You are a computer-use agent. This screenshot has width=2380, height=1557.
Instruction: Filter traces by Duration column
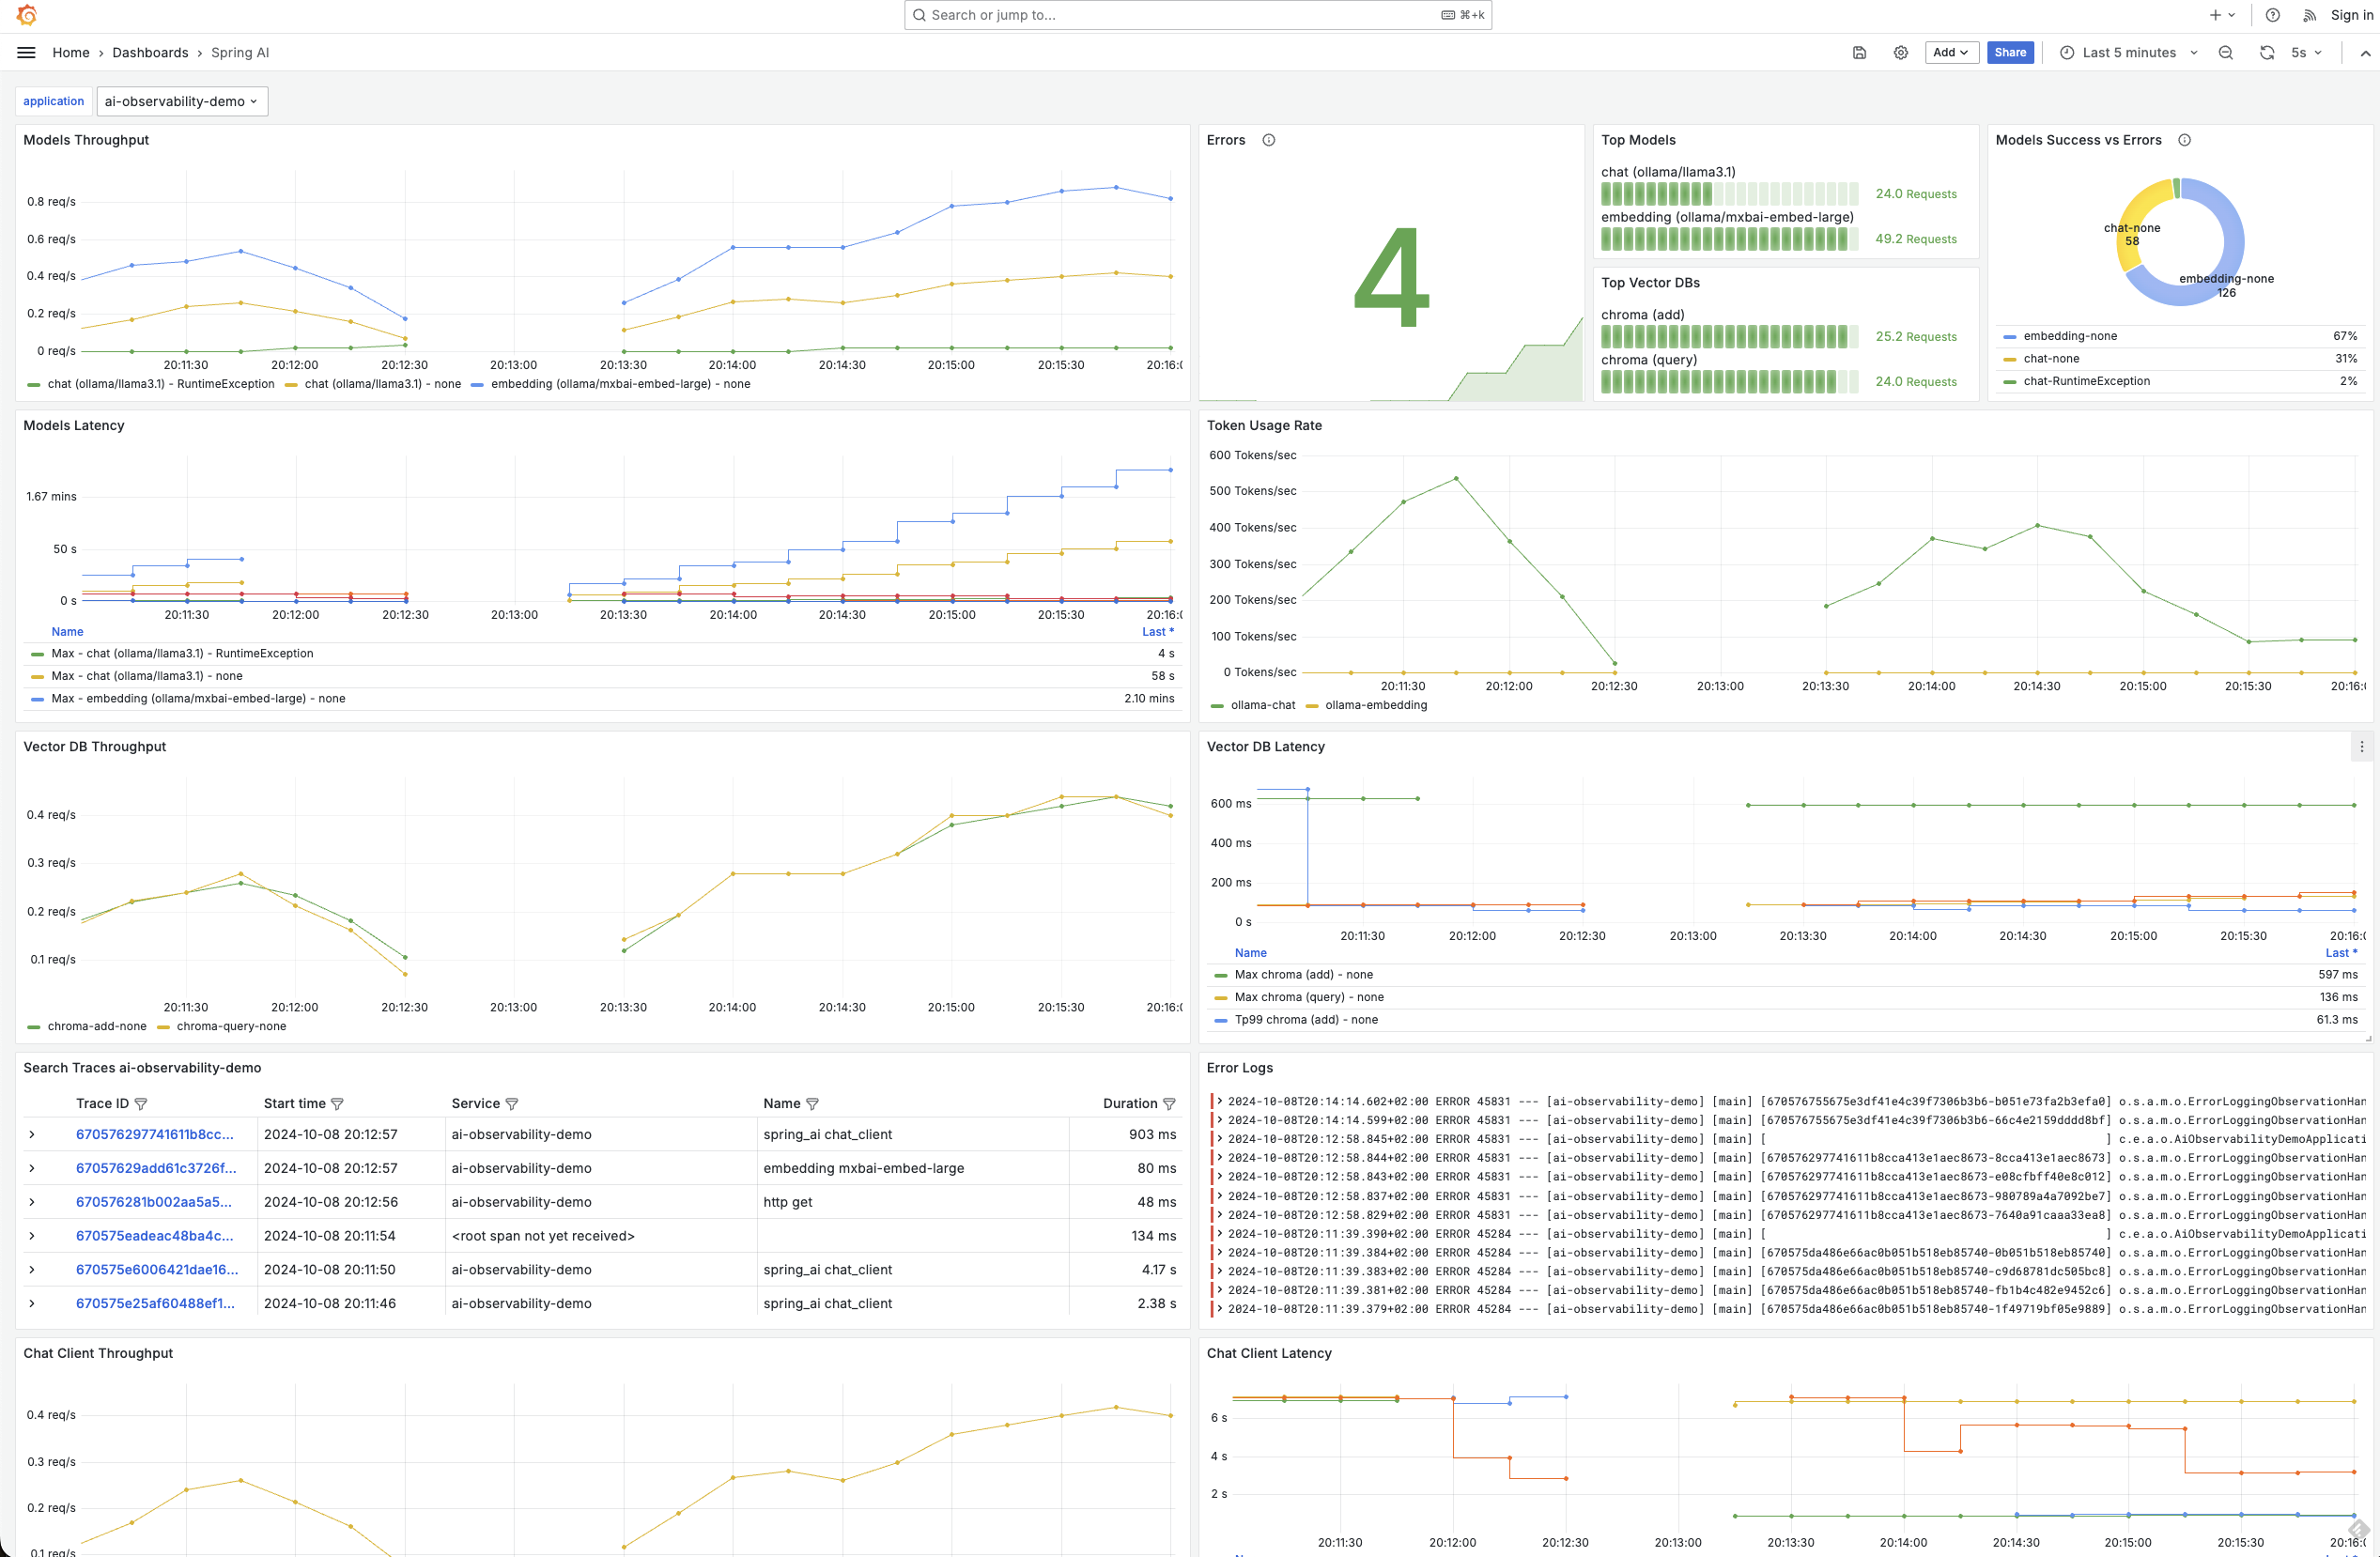click(1169, 1103)
